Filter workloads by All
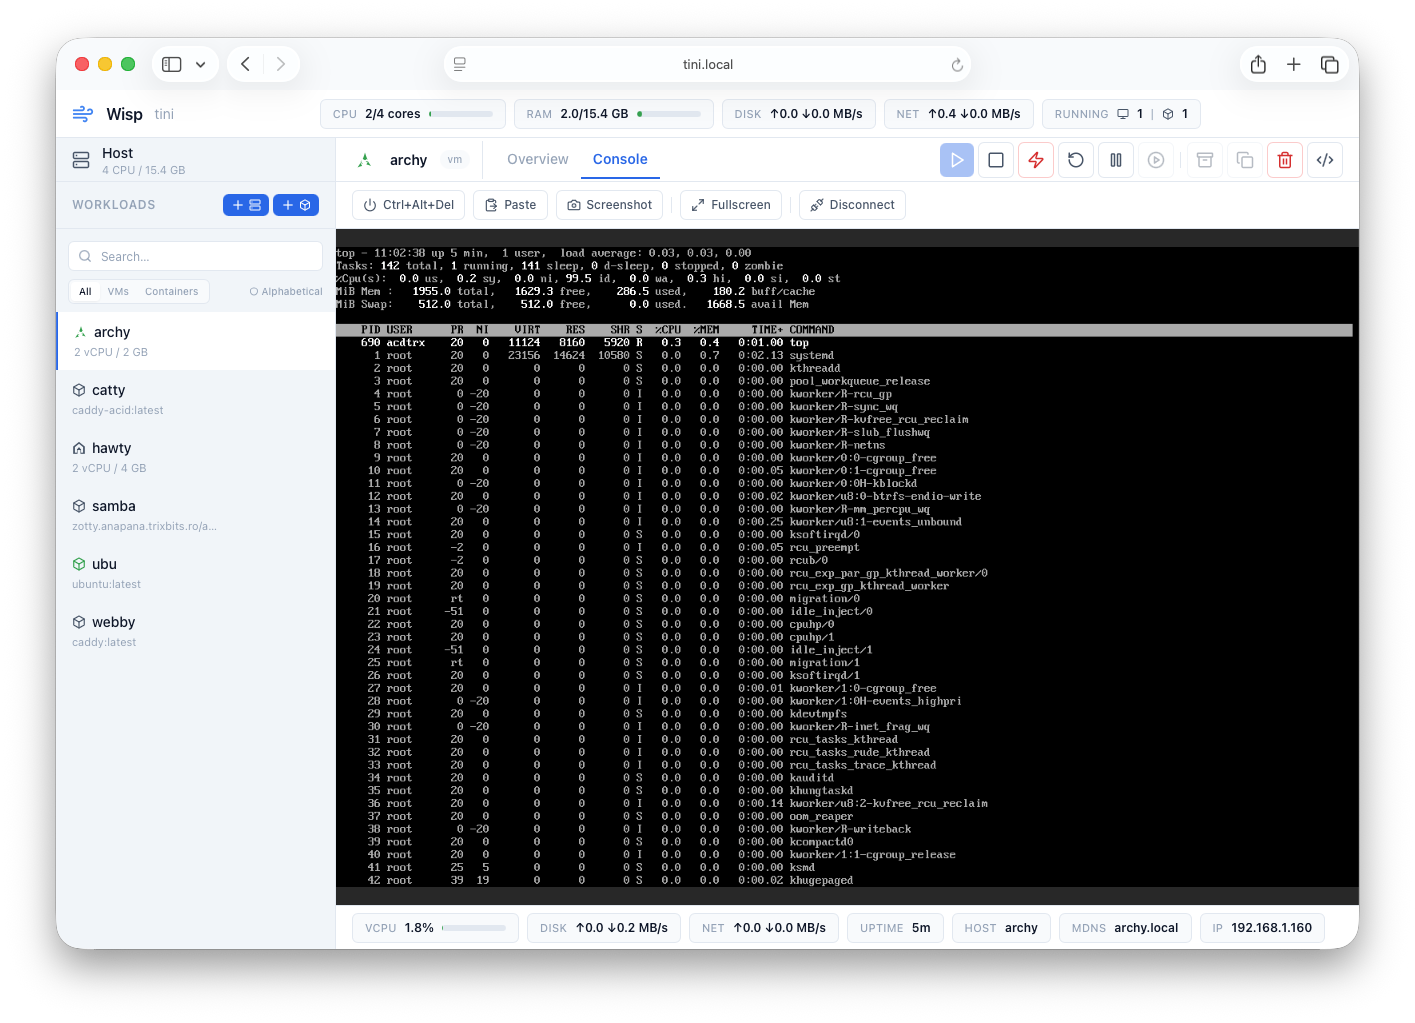The height and width of the screenshot is (1023, 1415). (x=85, y=292)
